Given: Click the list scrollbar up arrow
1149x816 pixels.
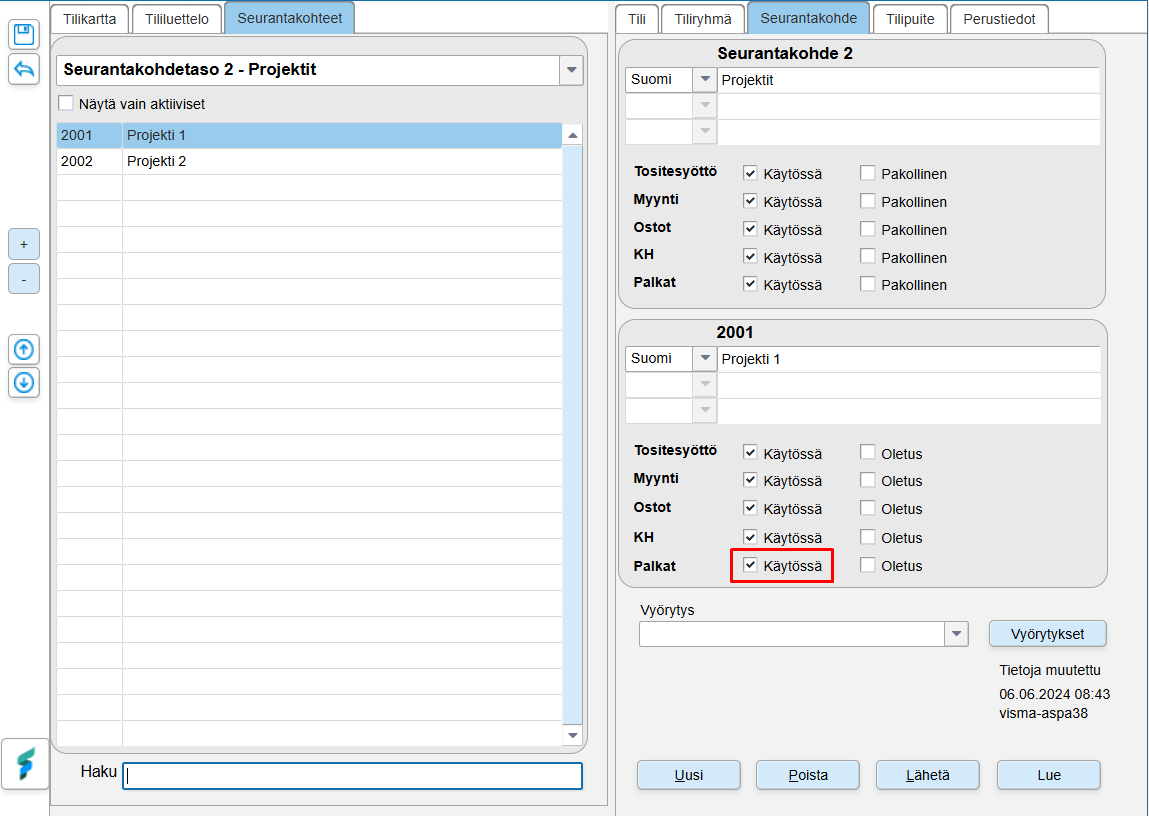Looking at the screenshot, I should point(573,136).
